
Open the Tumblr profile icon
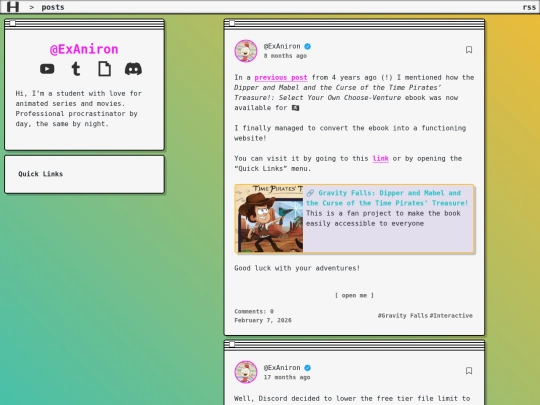[x=76, y=69]
